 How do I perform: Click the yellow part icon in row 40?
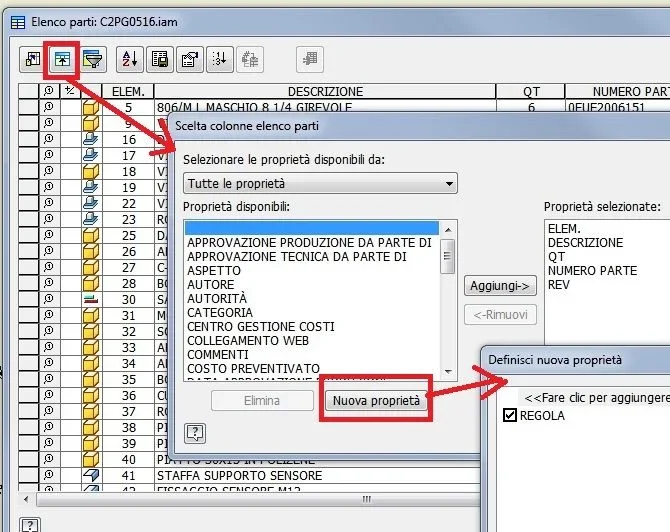(x=91, y=459)
